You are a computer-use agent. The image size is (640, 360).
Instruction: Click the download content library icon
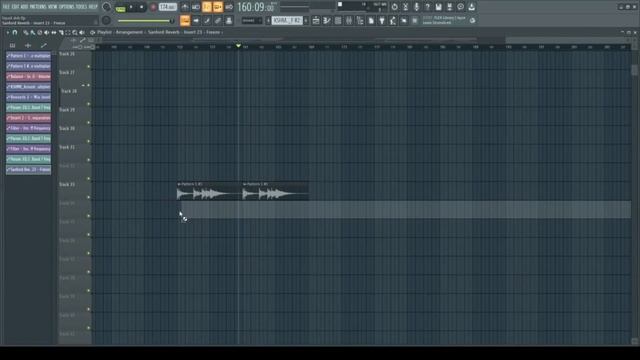471,7
